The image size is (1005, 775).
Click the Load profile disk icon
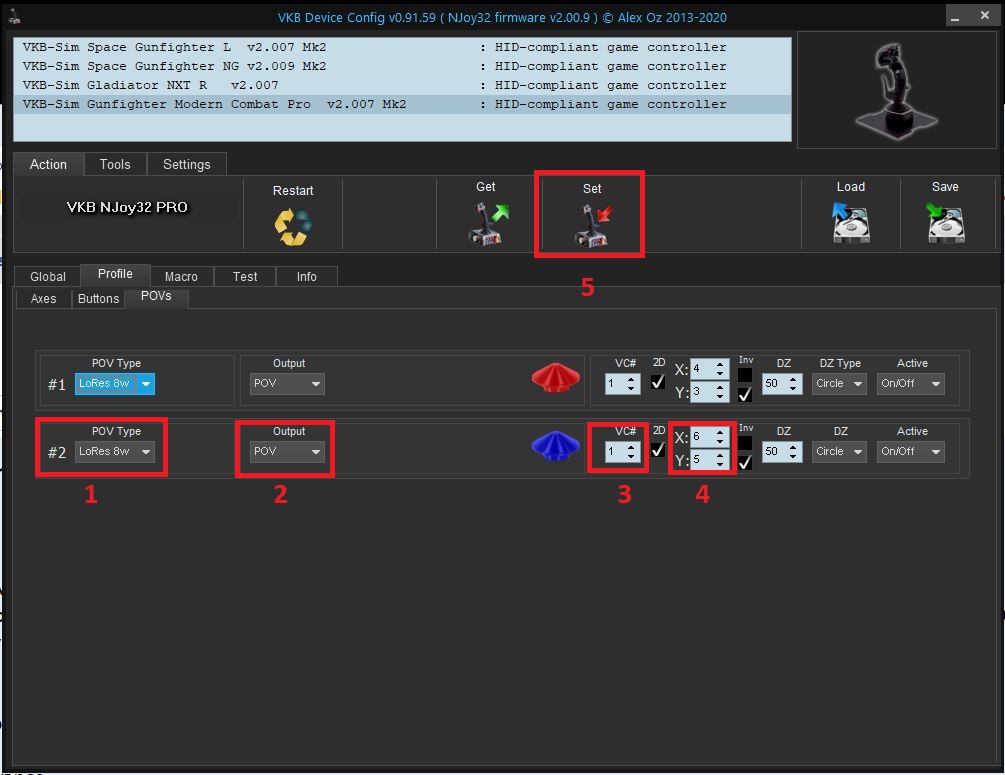(851, 223)
